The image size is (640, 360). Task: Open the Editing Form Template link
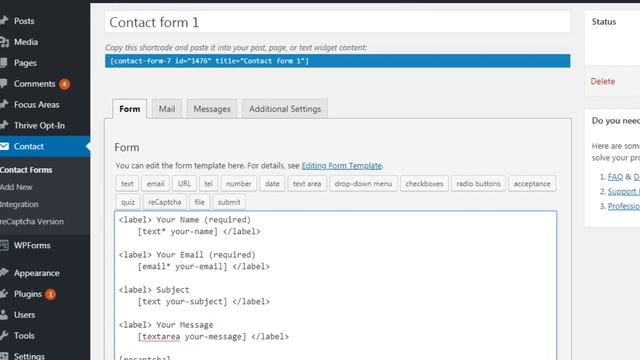point(341,166)
